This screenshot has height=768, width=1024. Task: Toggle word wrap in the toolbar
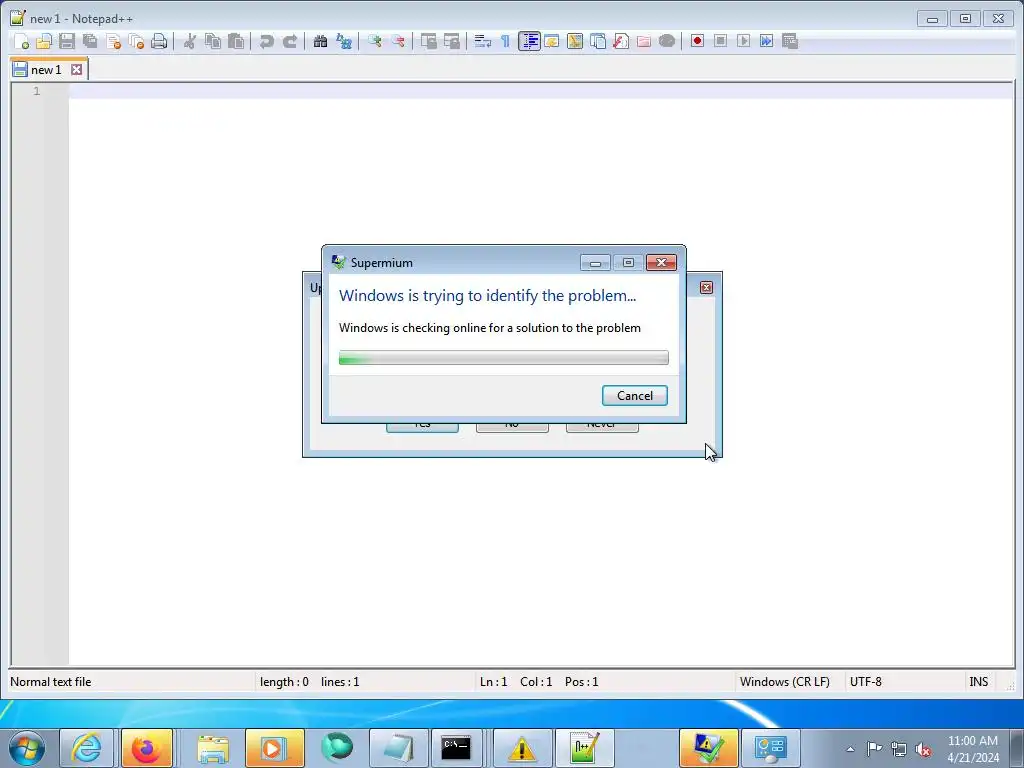(483, 41)
